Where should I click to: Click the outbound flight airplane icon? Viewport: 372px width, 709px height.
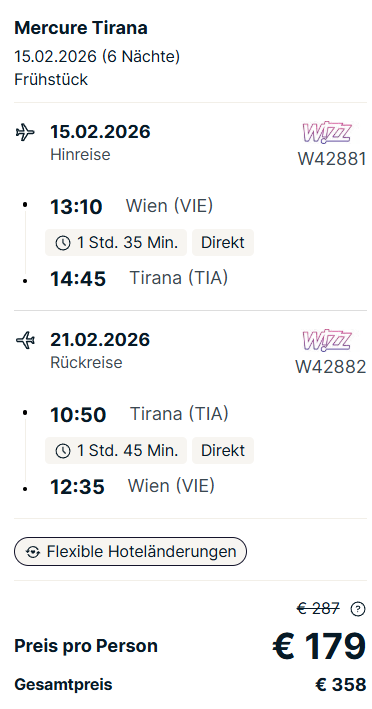(x=25, y=132)
